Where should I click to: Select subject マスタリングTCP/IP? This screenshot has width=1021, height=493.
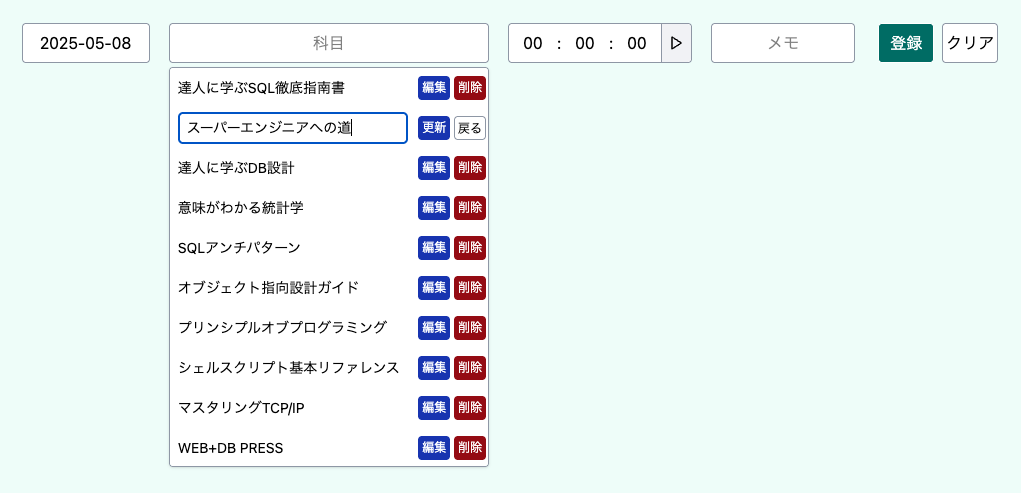(242, 408)
